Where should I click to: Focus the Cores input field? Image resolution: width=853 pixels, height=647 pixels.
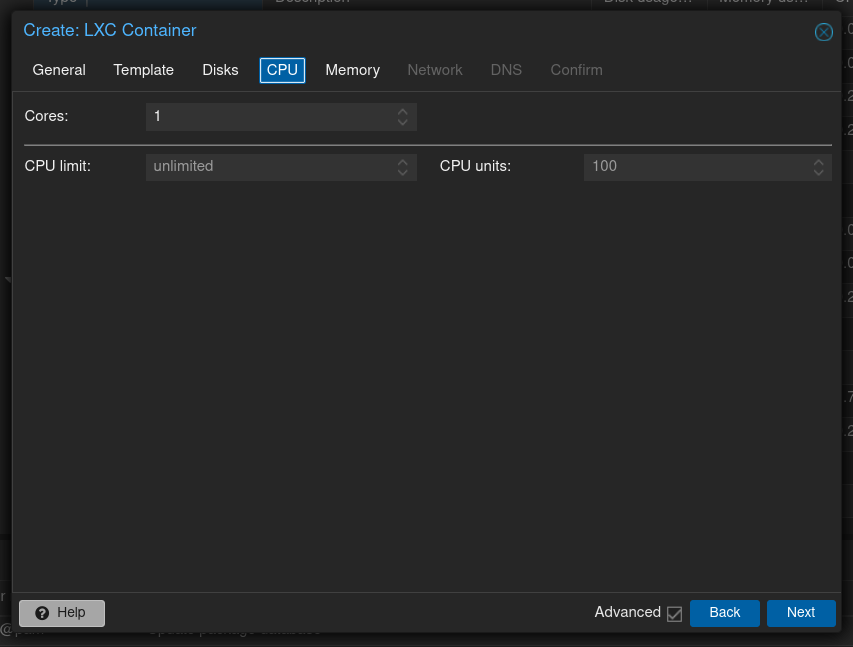click(x=270, y=117)
